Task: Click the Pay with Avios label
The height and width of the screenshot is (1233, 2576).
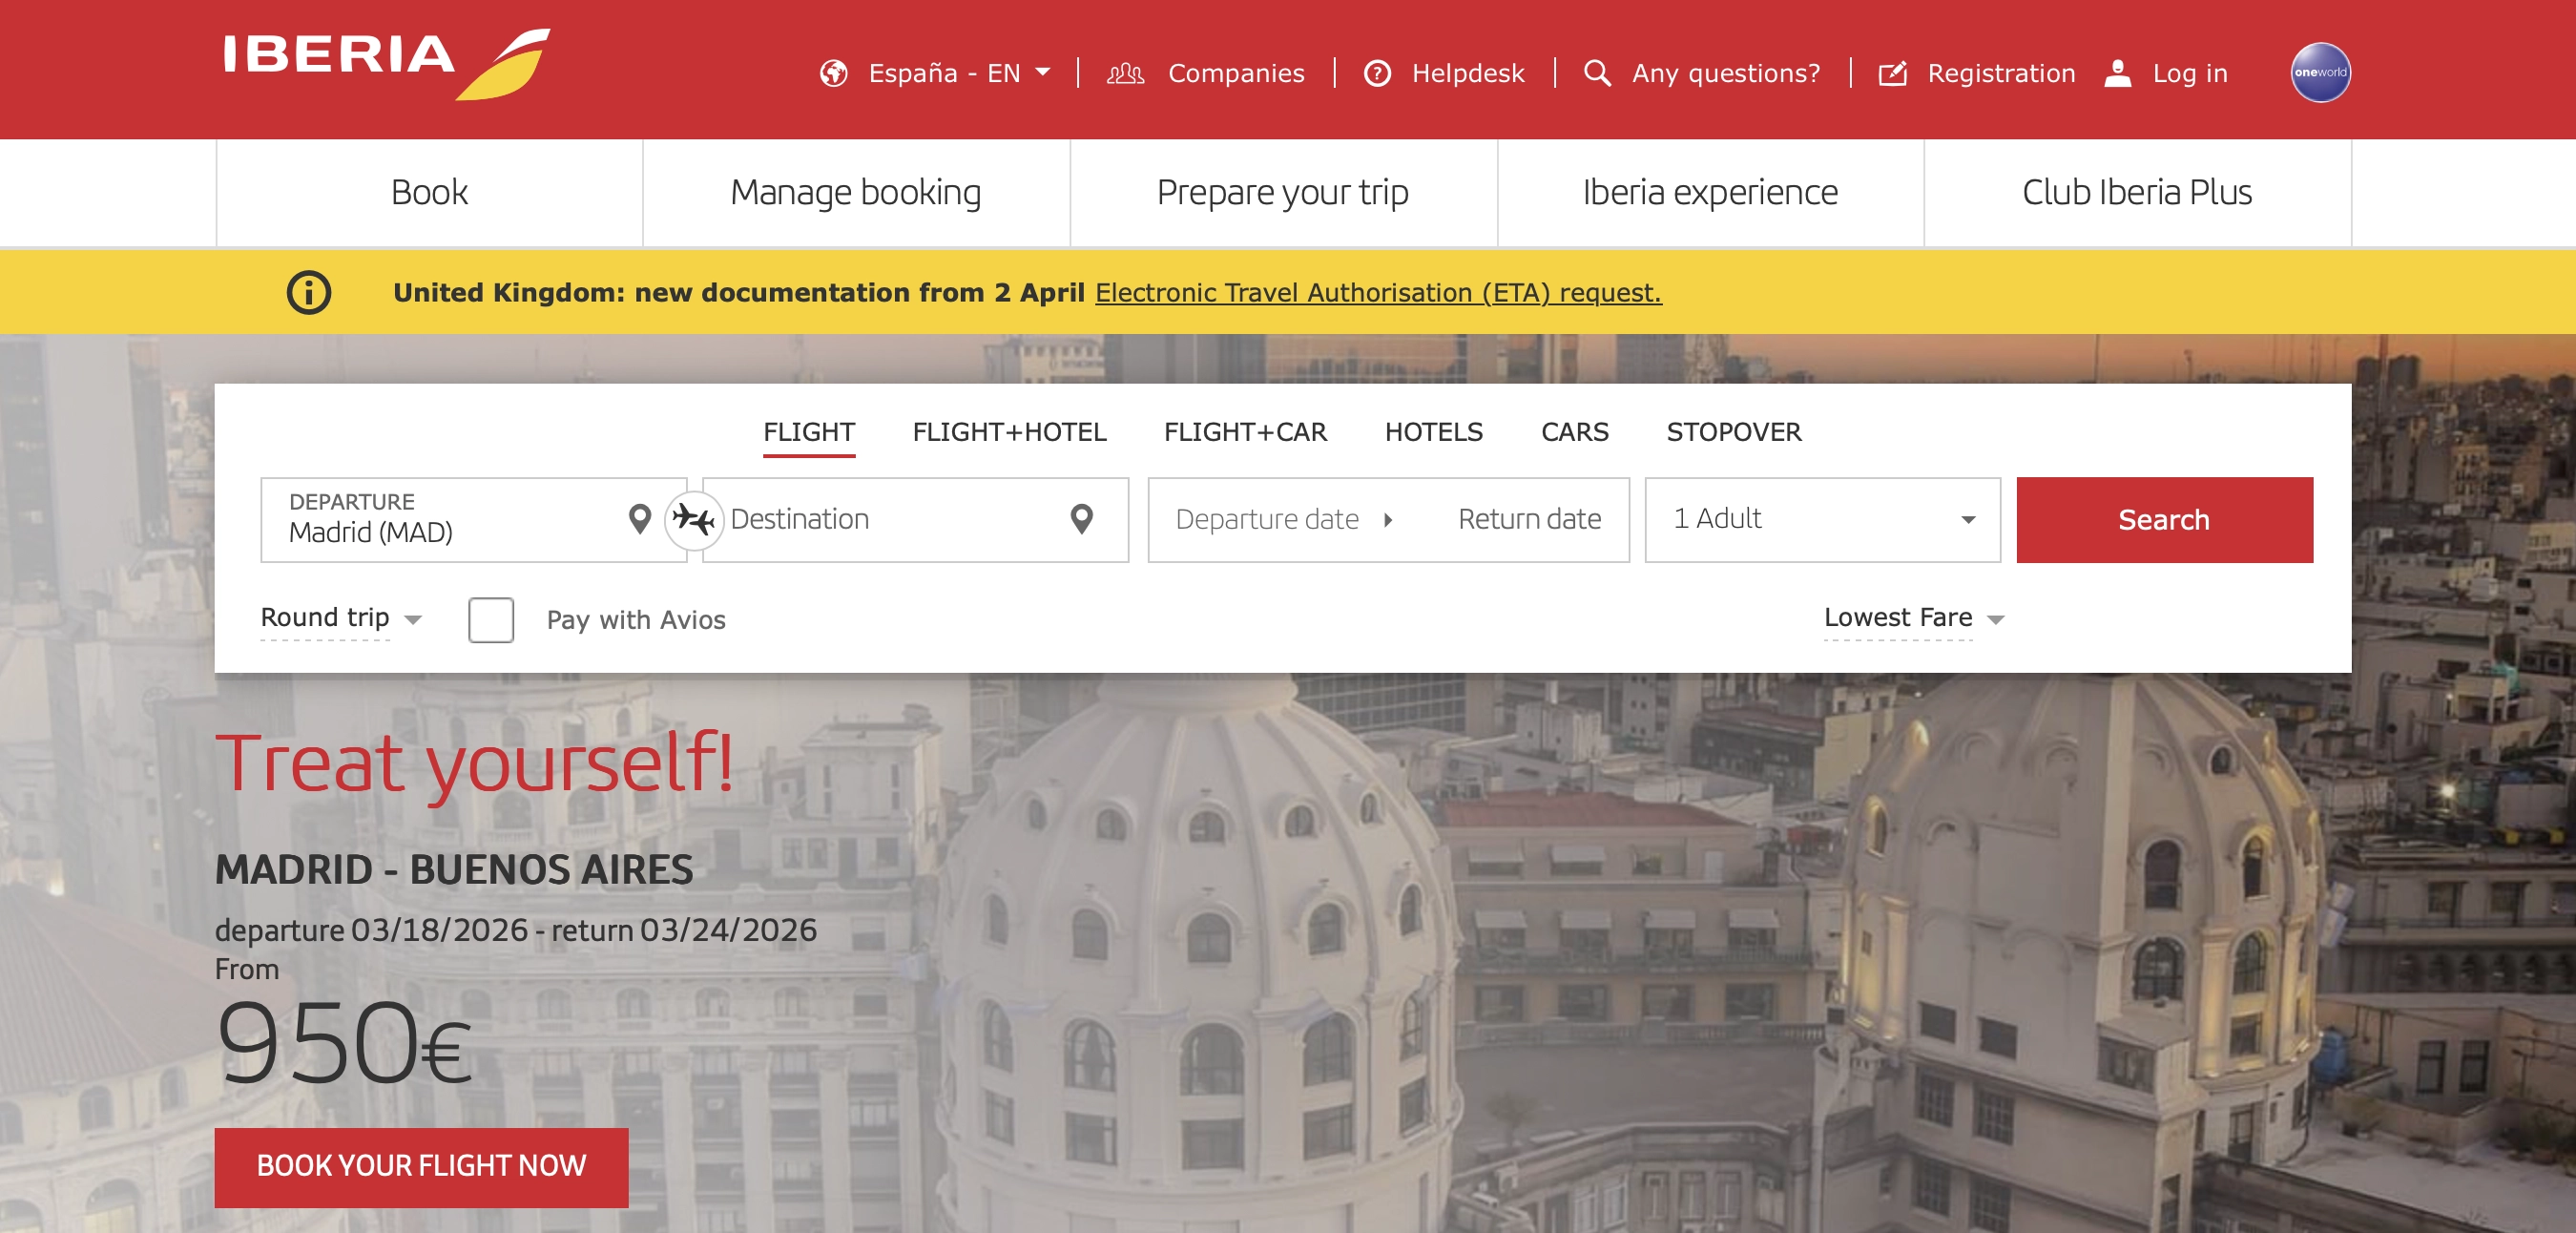Action: 636,620
